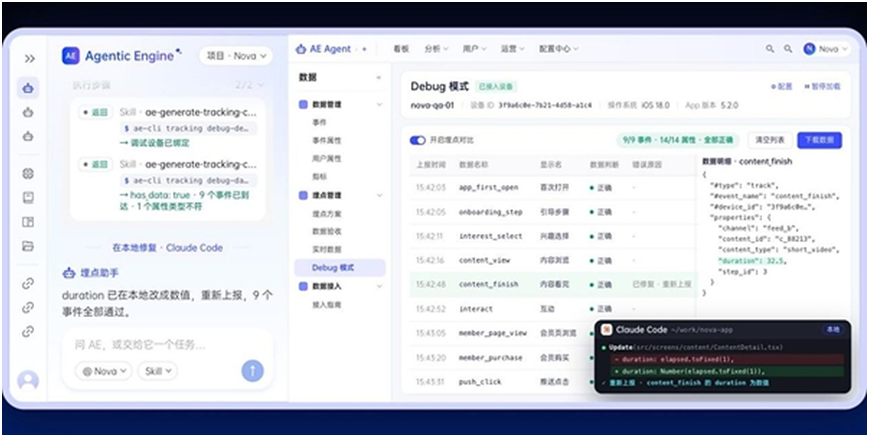The width and height of the screenshot is (869, 437).
Task: Open the 分析 menu
Action: (x=436, y=49)
